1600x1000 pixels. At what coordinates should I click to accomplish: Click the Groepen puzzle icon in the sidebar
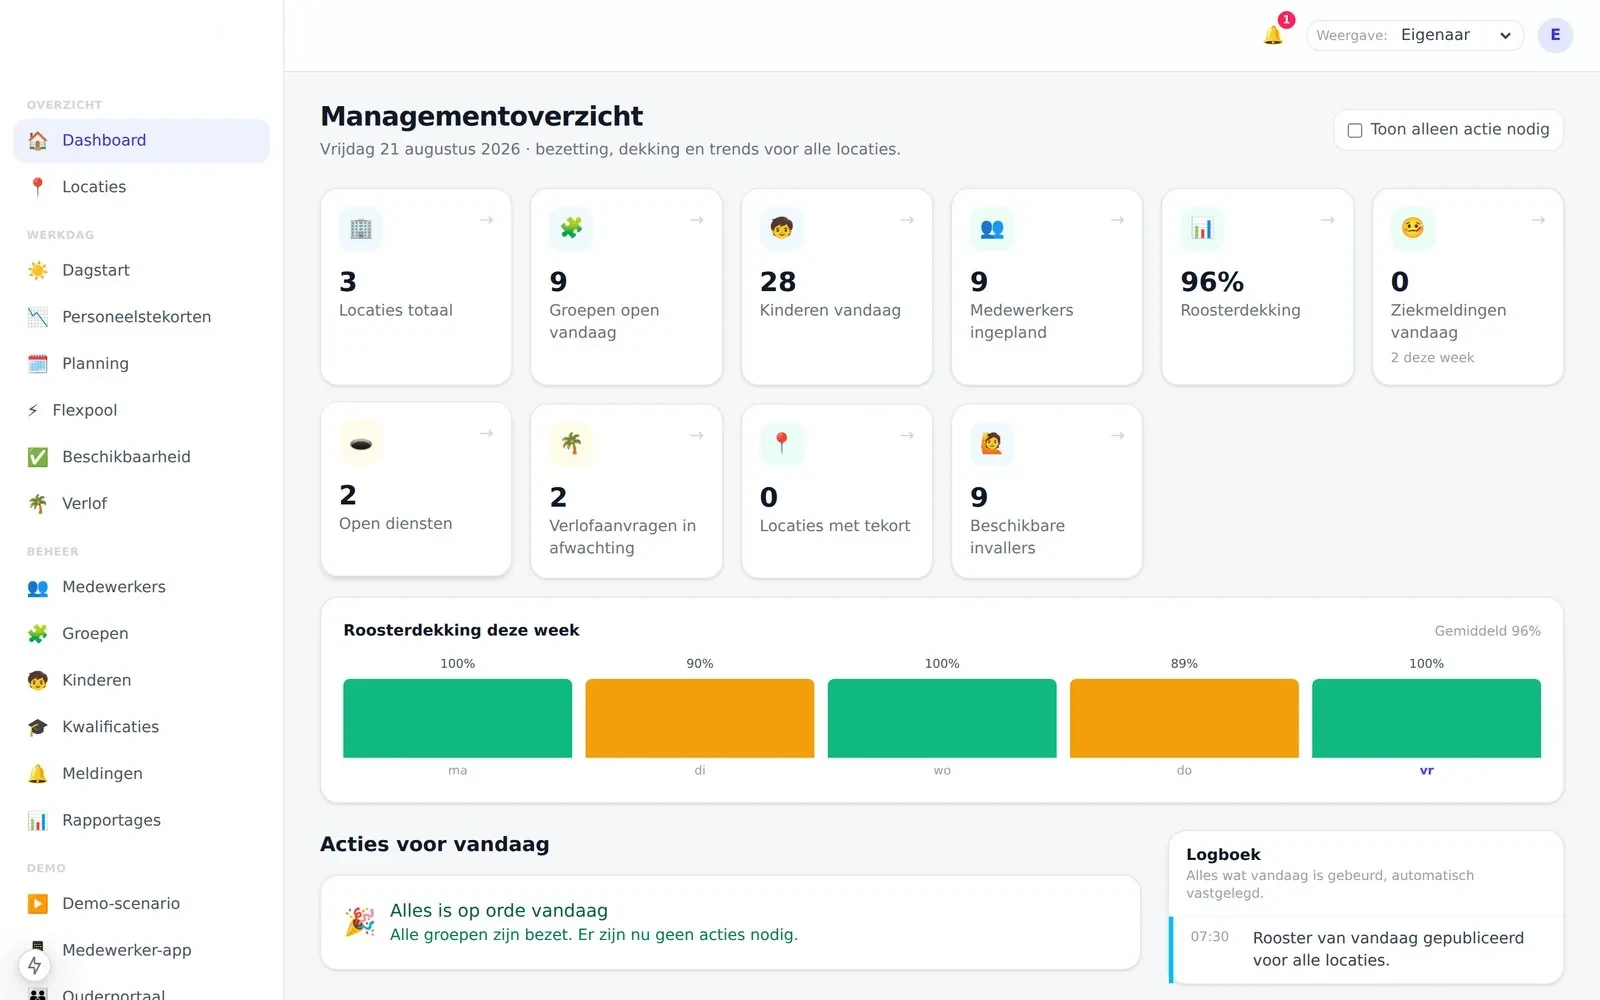(38, 634)
